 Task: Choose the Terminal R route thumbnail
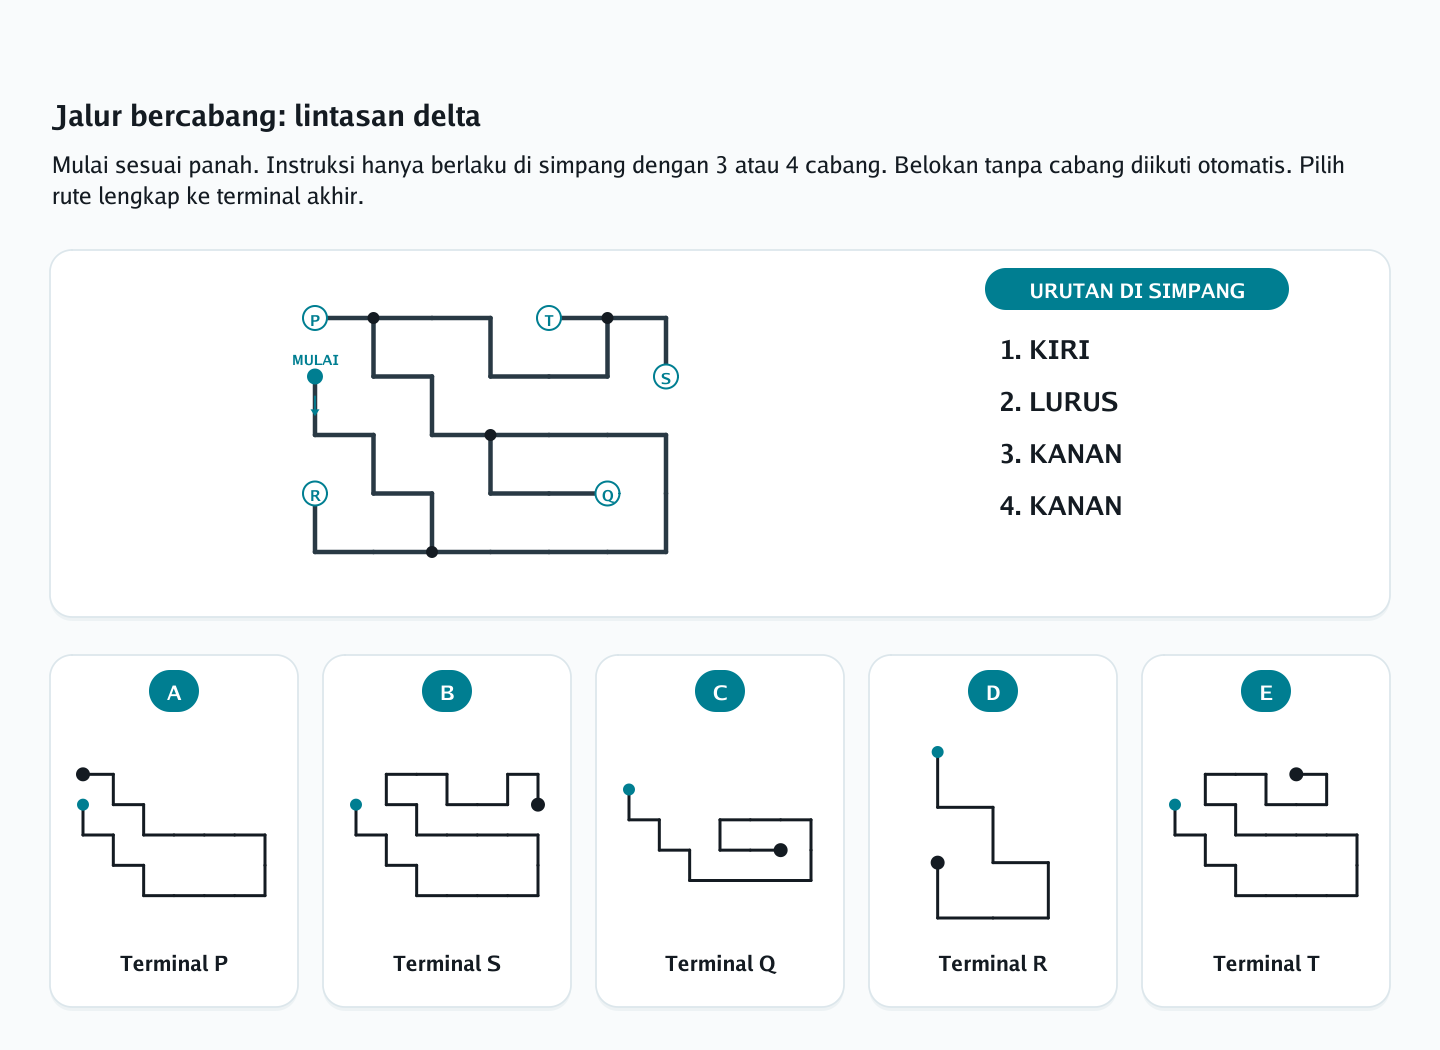[x=993, y=834]
